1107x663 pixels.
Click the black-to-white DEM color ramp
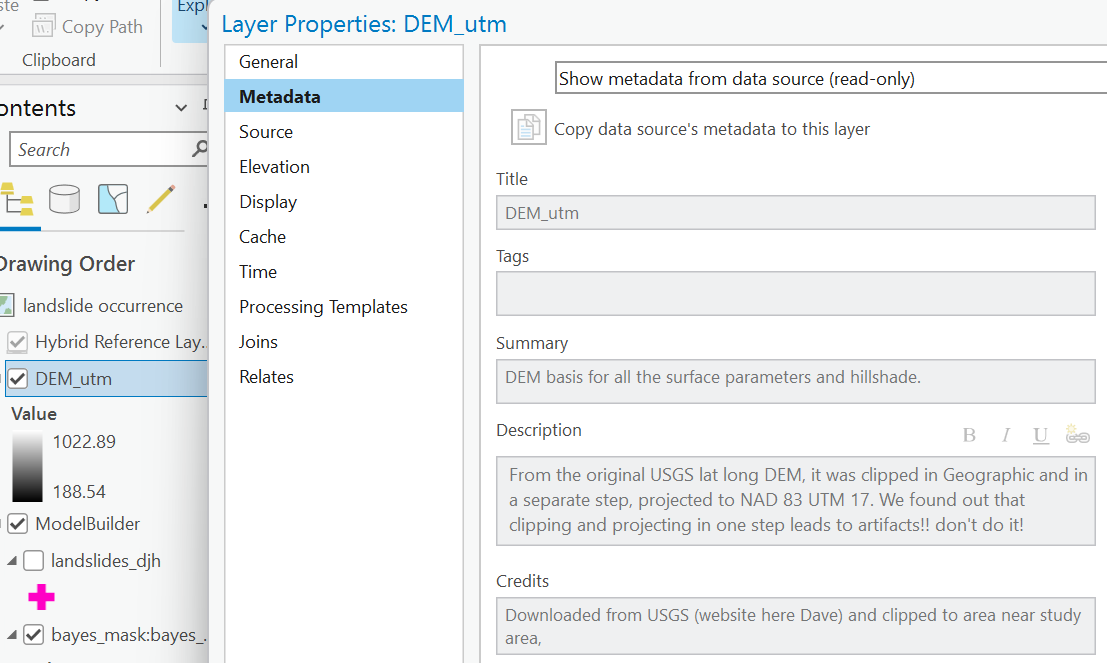tap(27, 467)
